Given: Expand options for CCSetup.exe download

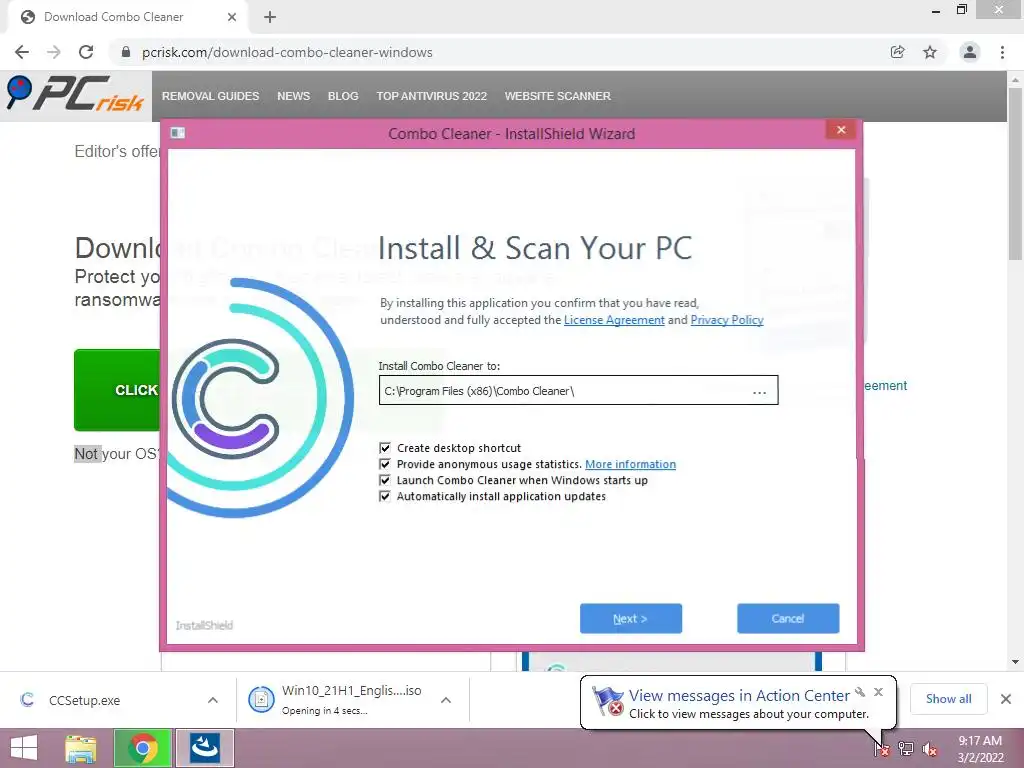Looking at the screenshot, I should 213,700.
